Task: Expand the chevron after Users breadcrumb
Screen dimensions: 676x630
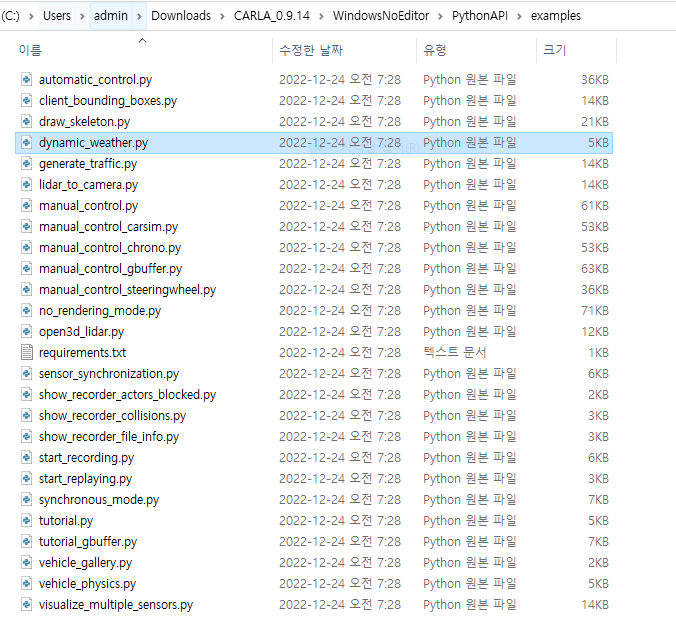Action: [x=82, y=16]
